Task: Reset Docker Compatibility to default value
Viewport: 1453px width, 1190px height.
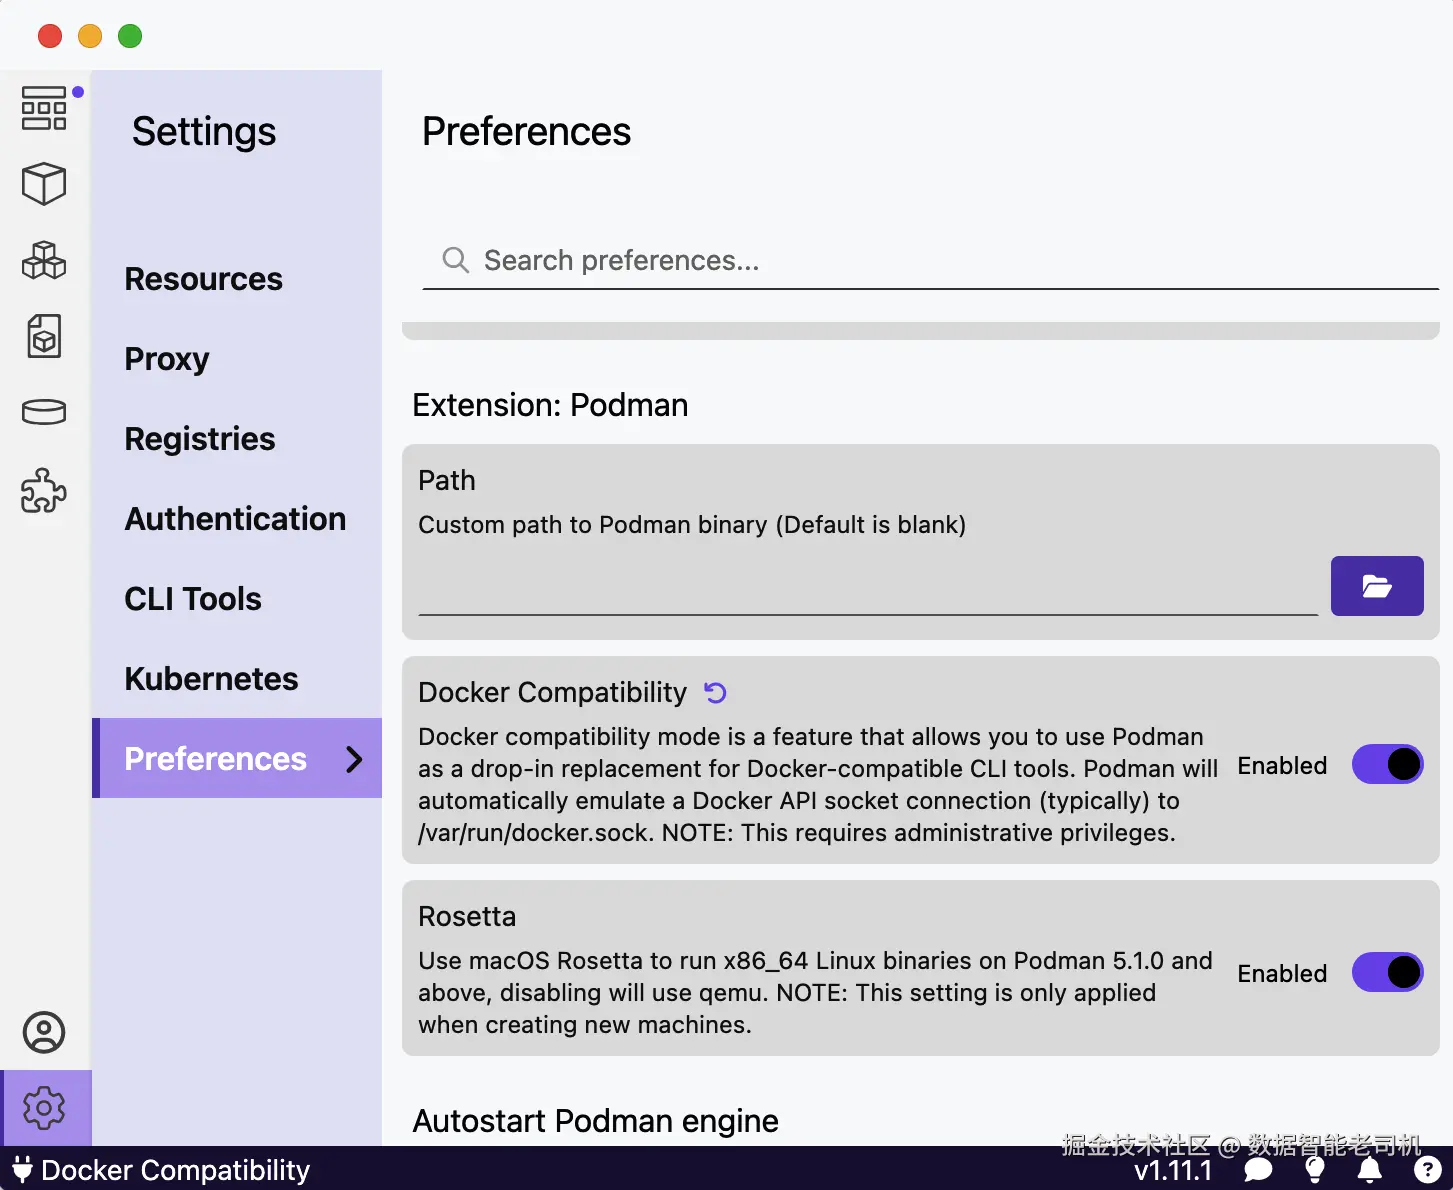Action: coord(715,692)
